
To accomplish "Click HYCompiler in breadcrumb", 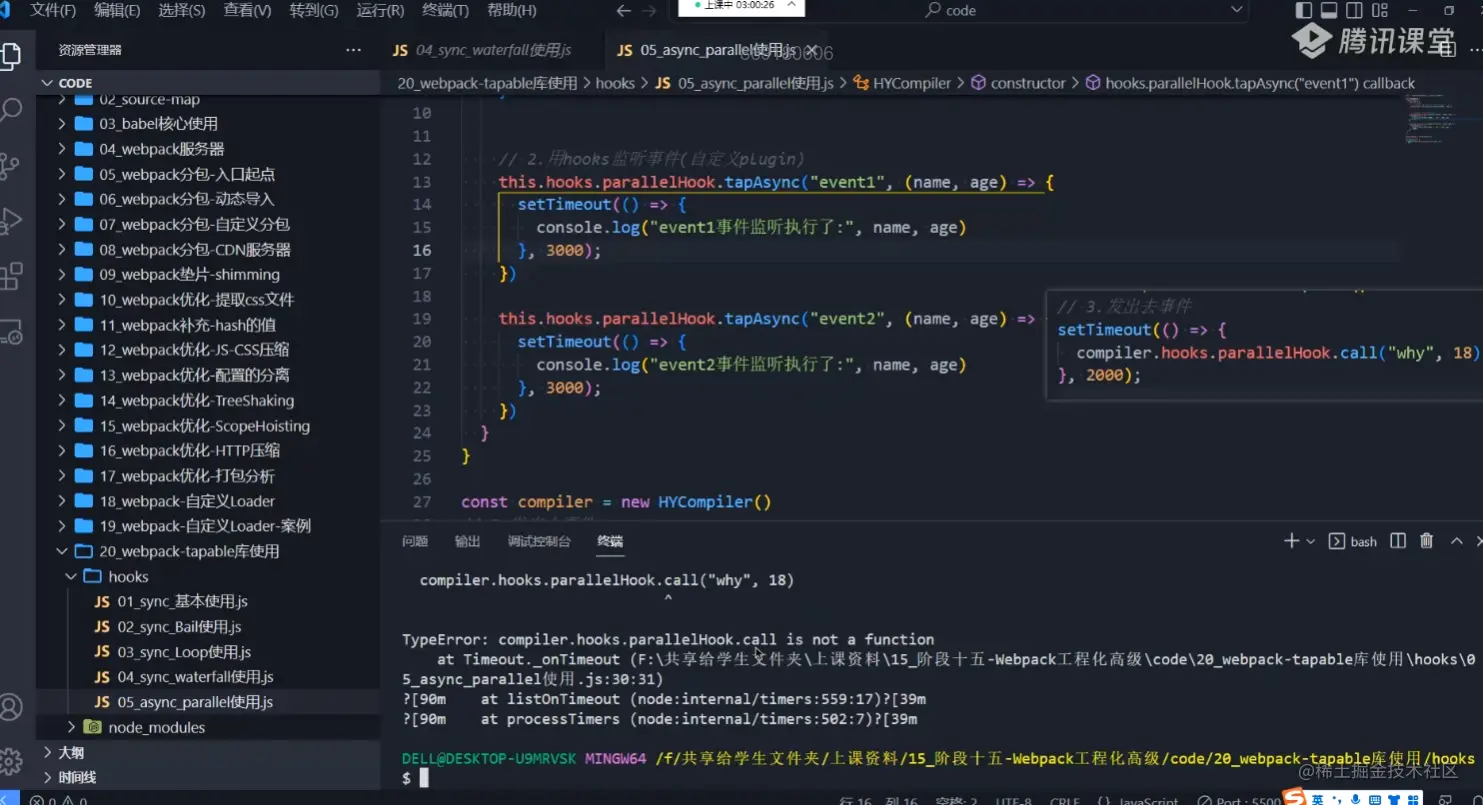I will 903,83.
